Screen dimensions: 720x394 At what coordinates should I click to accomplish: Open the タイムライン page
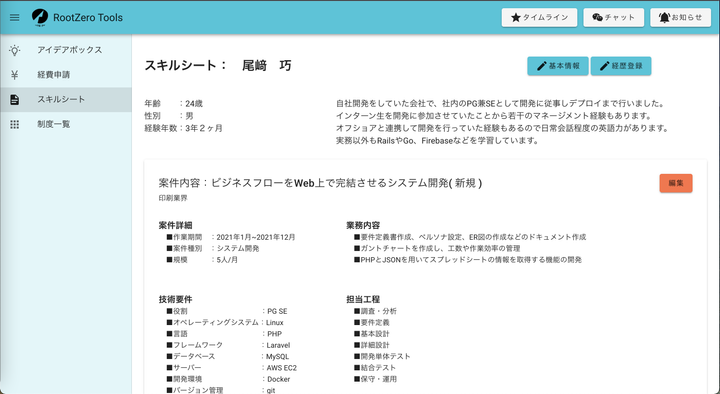pyautogui.click(x=539, y=17)
